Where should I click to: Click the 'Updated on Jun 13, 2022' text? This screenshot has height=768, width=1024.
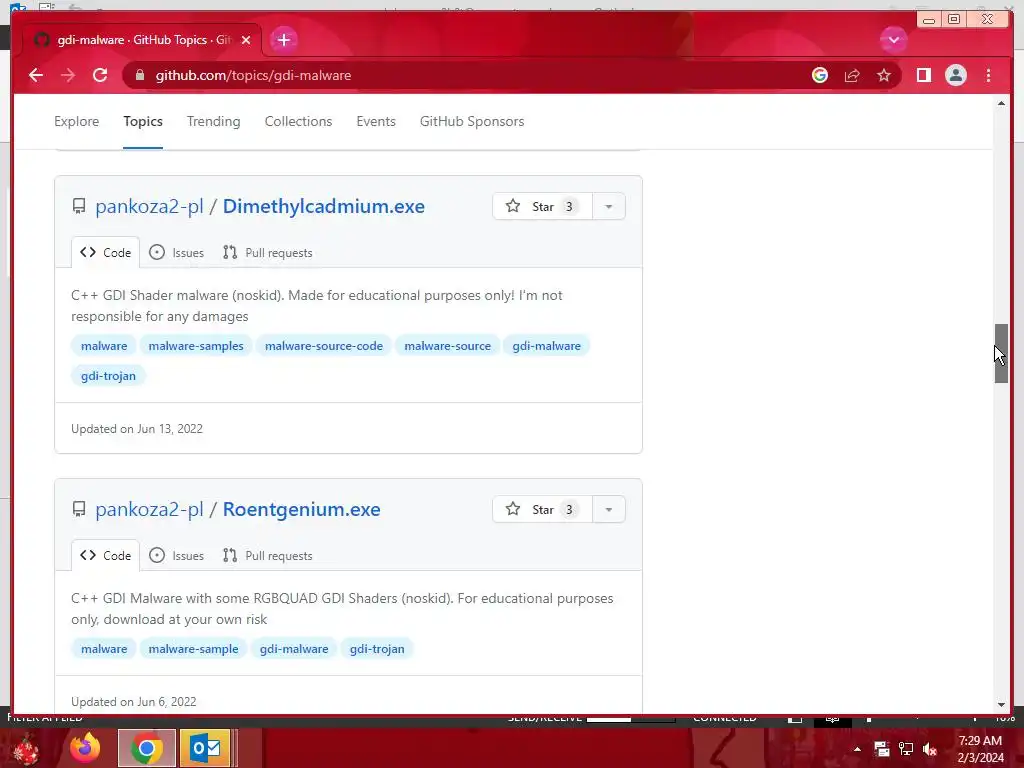click(137, 429)
